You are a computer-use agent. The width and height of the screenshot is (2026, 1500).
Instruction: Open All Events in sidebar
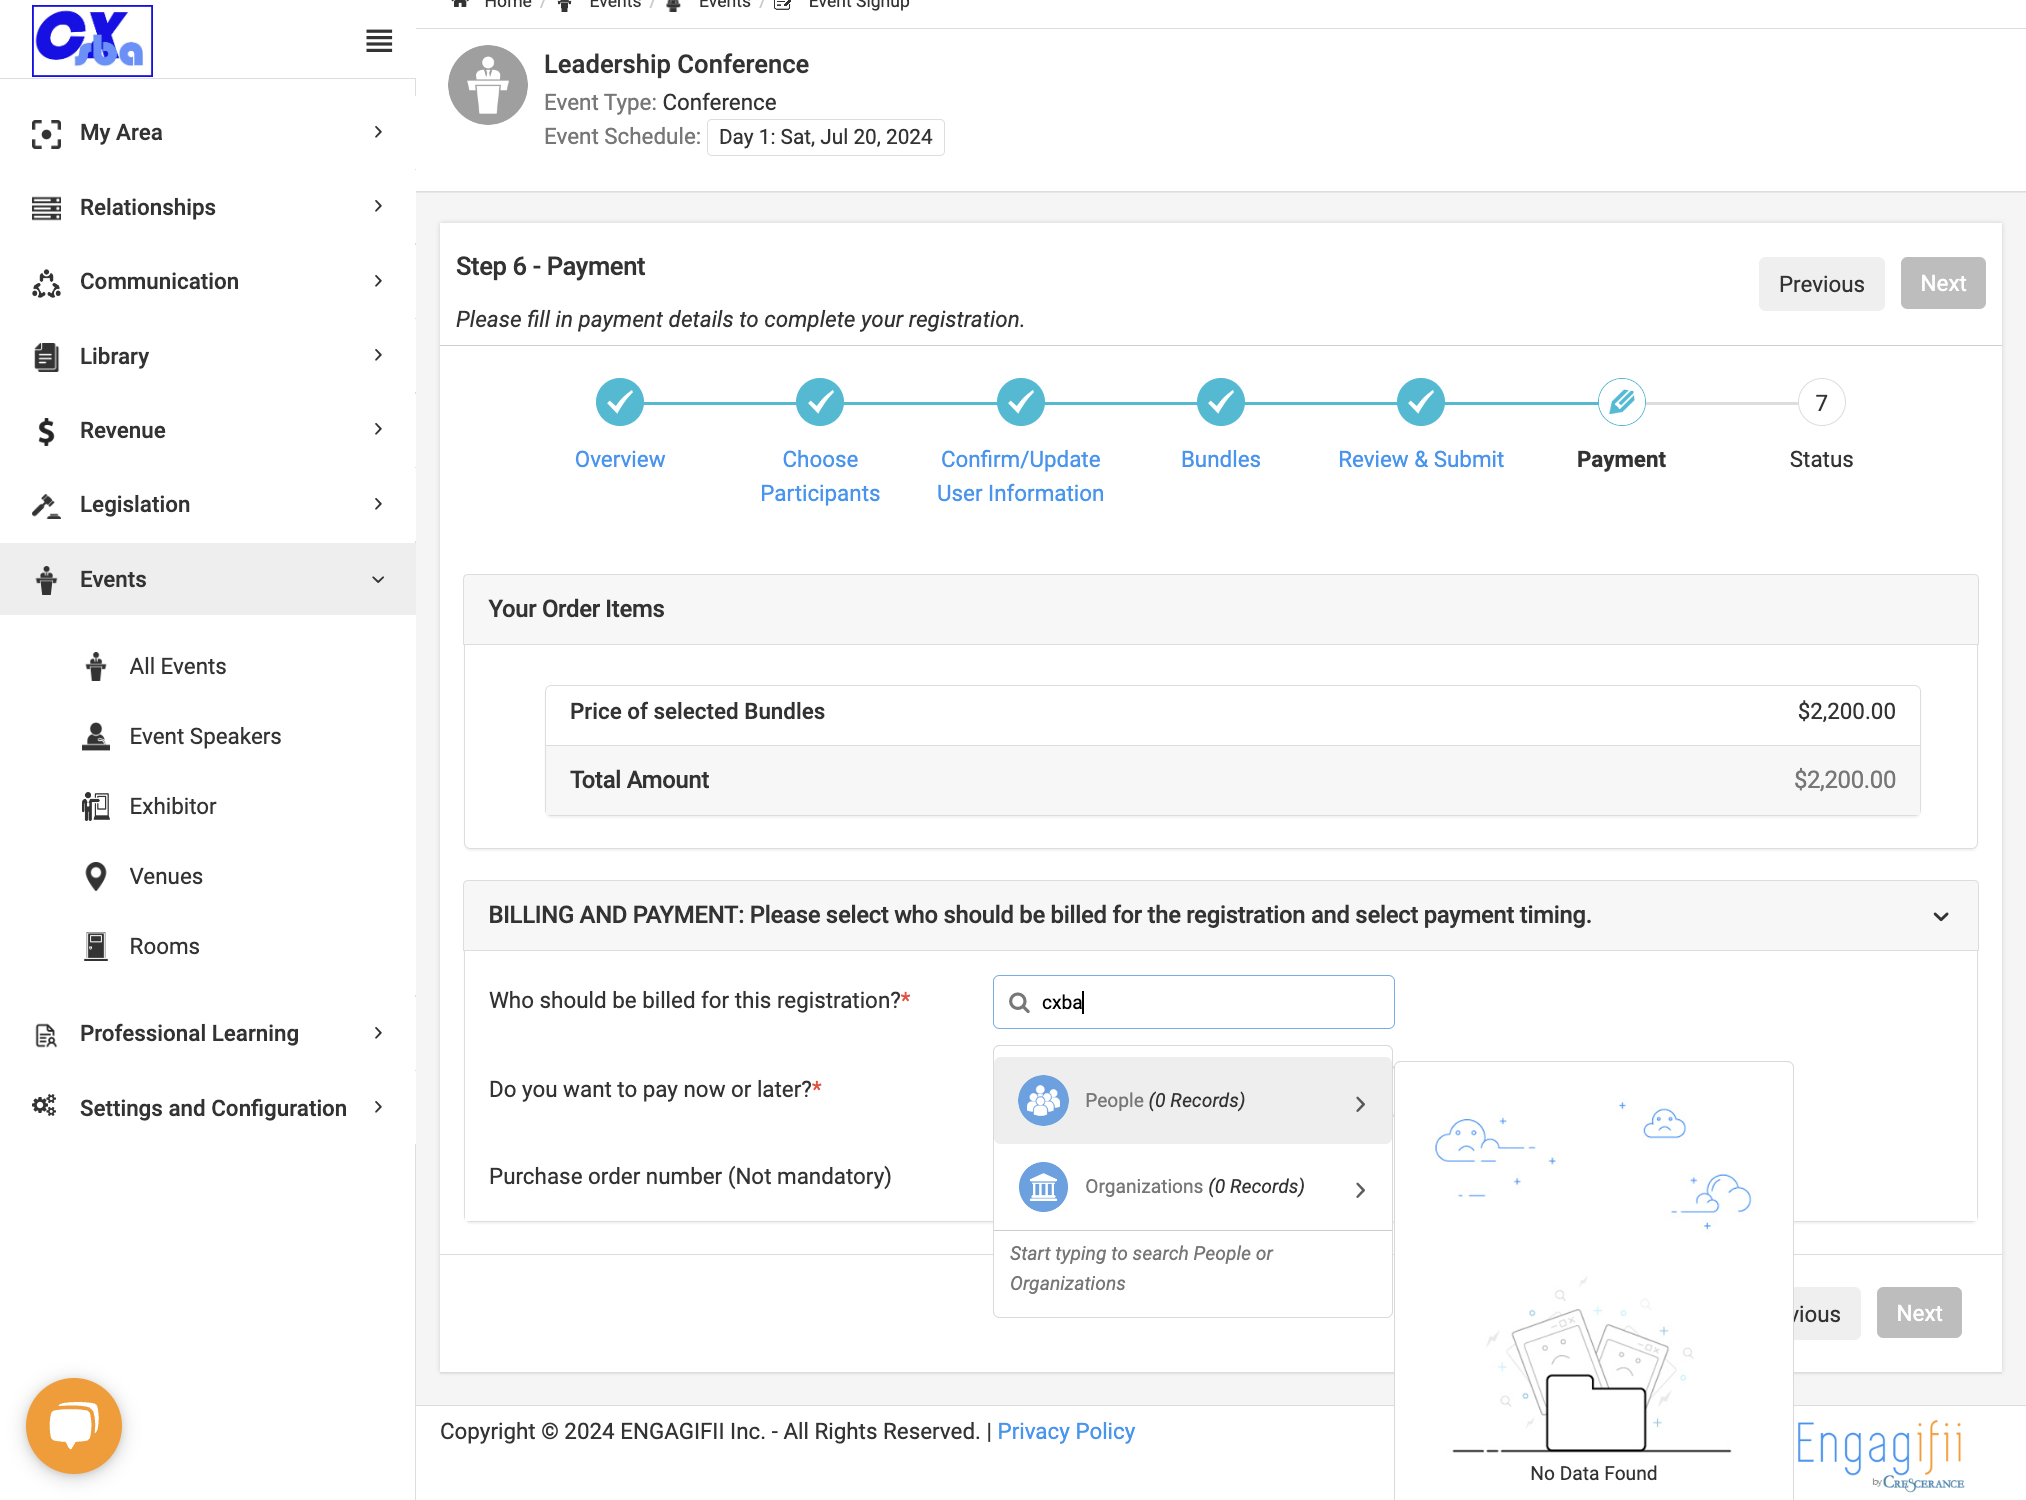tap(178, 666)
